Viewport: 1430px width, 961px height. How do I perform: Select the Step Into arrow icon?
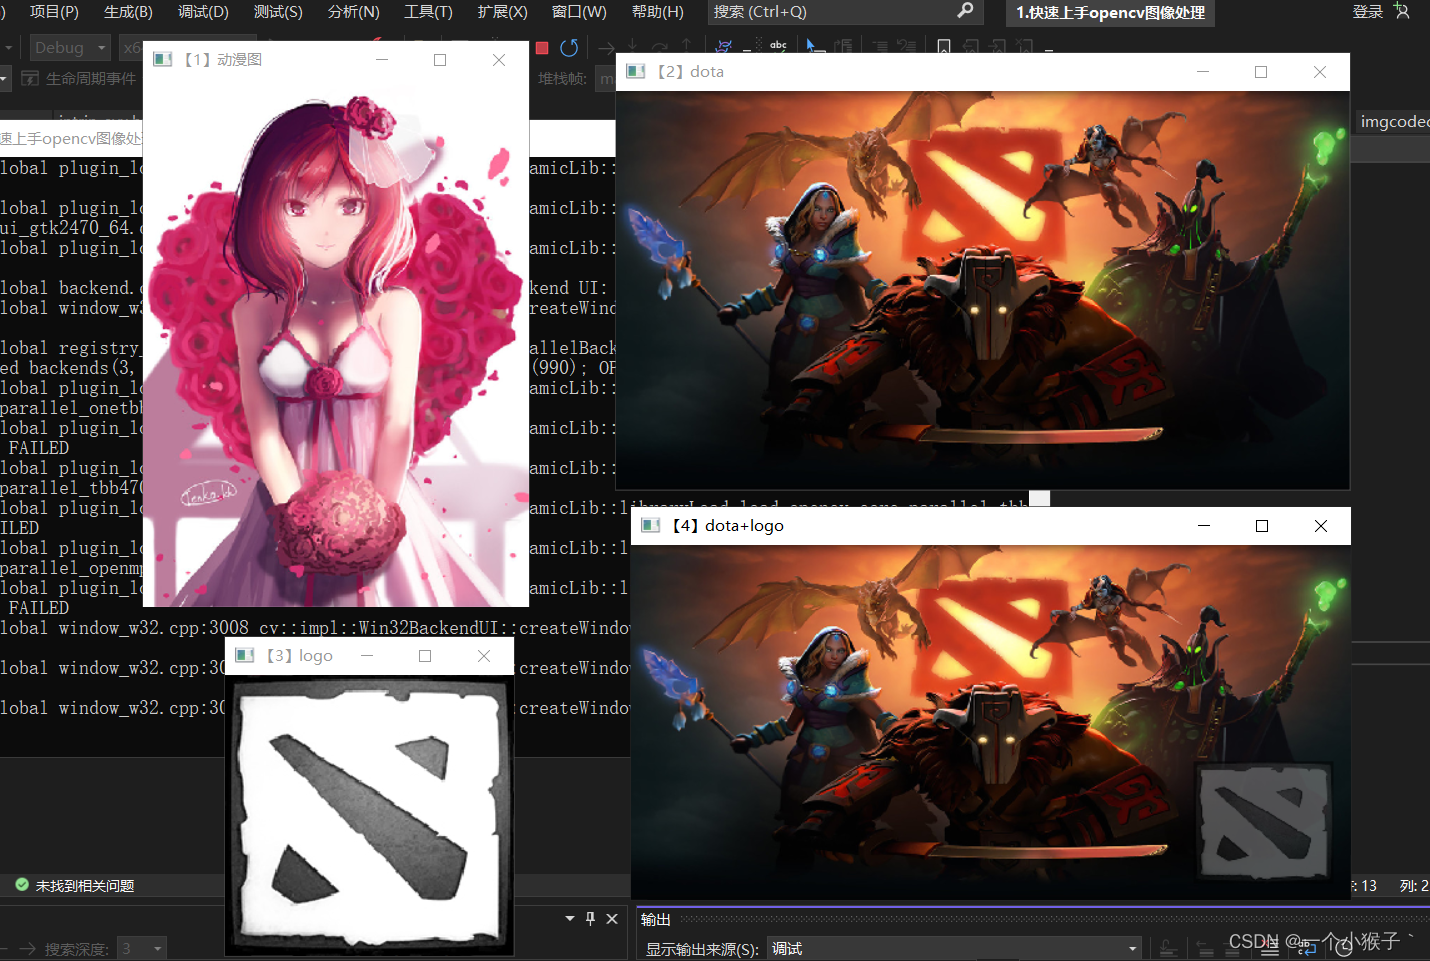(x=634, y=47)
